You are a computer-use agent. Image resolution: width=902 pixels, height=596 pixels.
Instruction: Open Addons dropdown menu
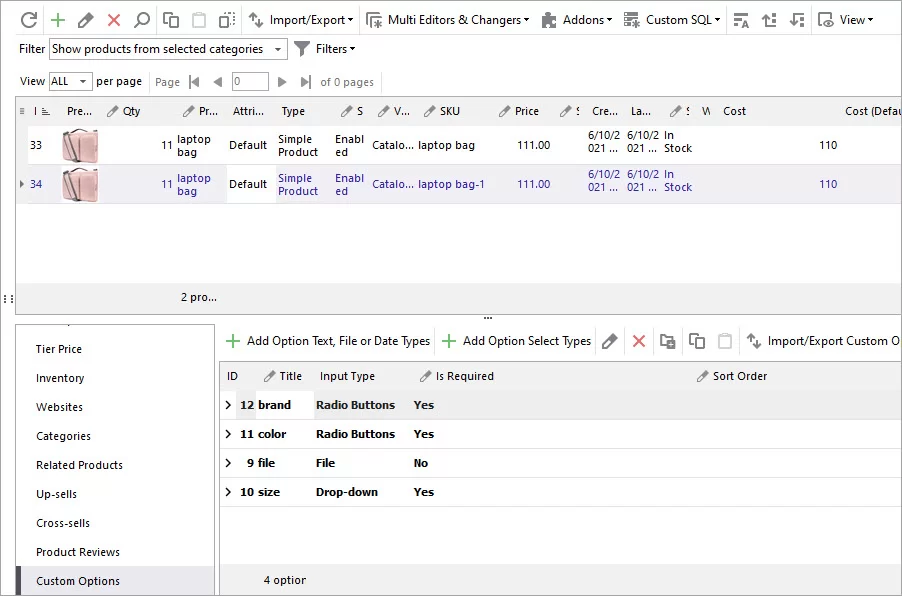pos(577,20)
